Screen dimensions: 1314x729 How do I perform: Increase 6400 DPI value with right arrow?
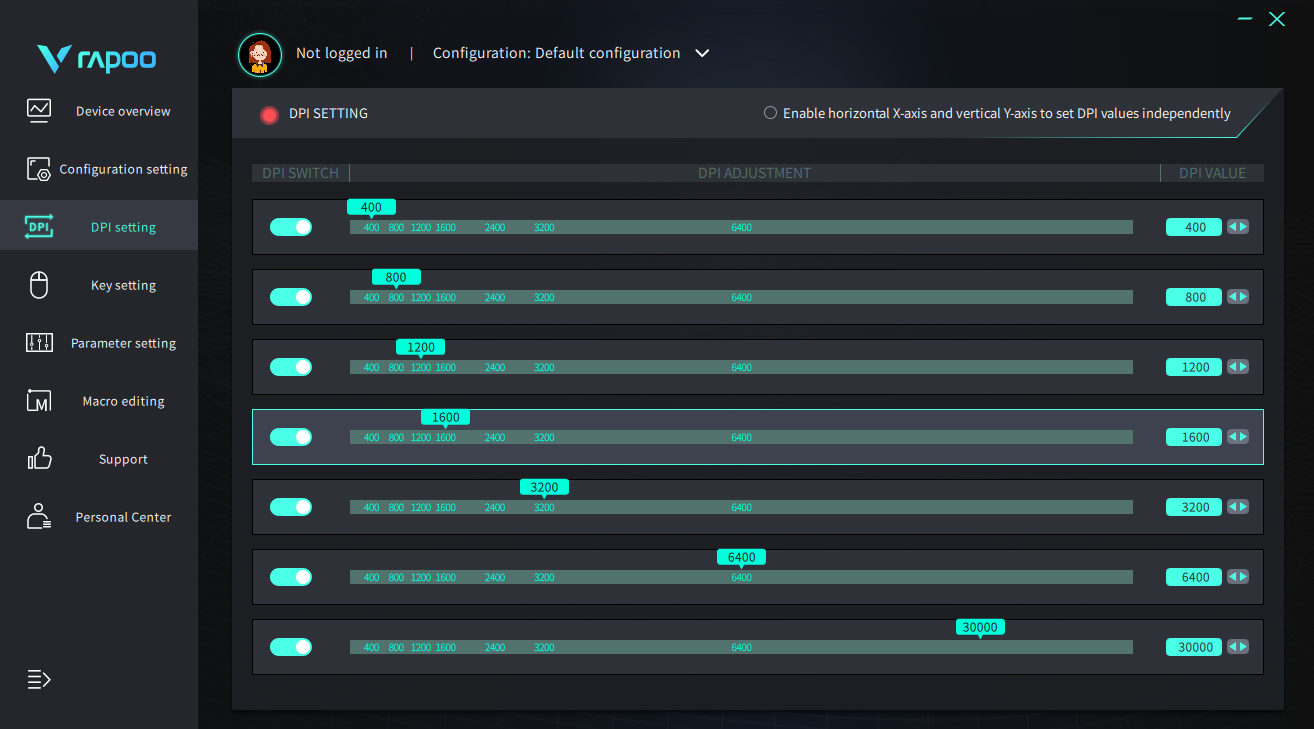pyautogui.click(x=1243, y=577)
